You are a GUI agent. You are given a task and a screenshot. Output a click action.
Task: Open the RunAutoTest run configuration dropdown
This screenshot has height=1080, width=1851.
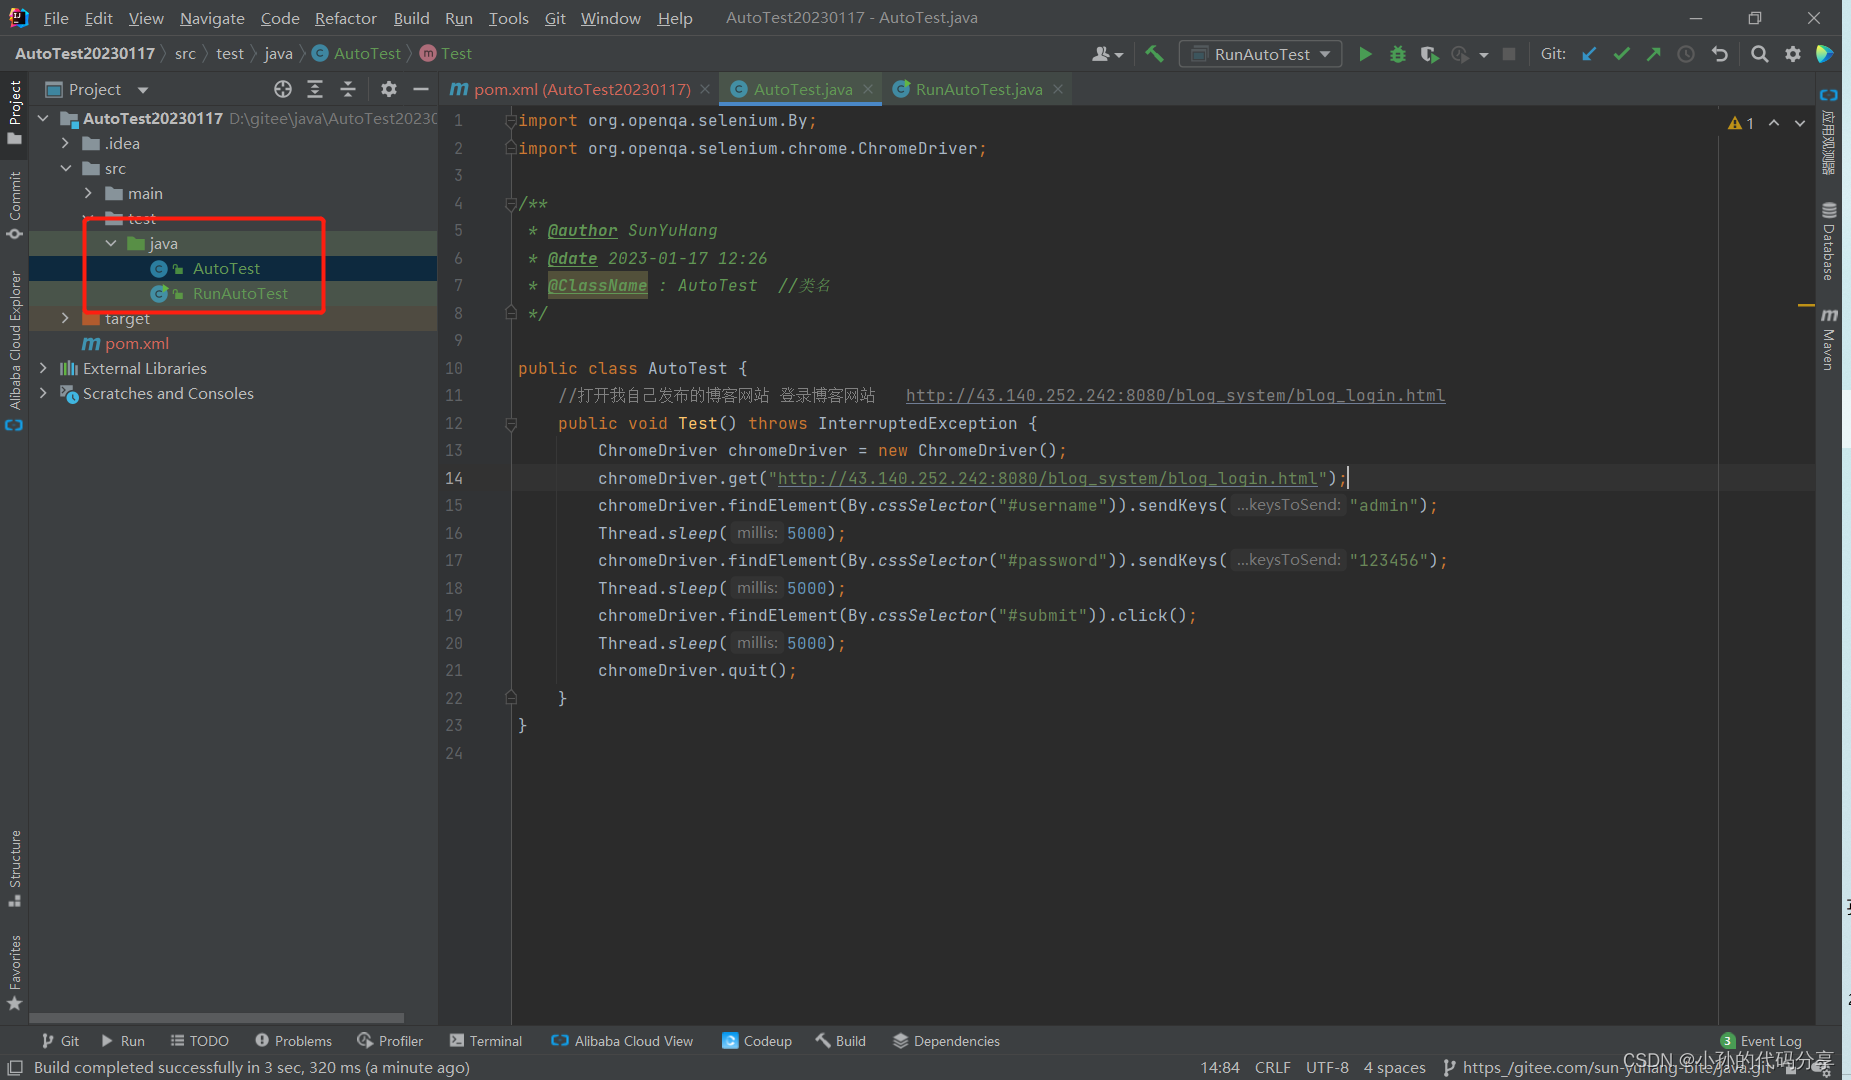click(x=1260, y=54)
